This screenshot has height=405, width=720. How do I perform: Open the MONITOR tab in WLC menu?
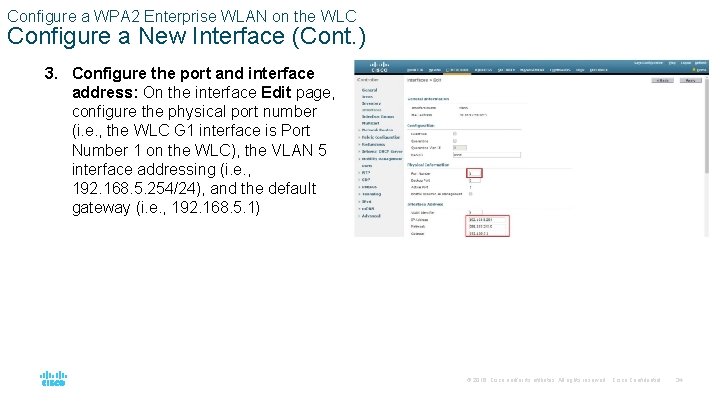(415, 70)
